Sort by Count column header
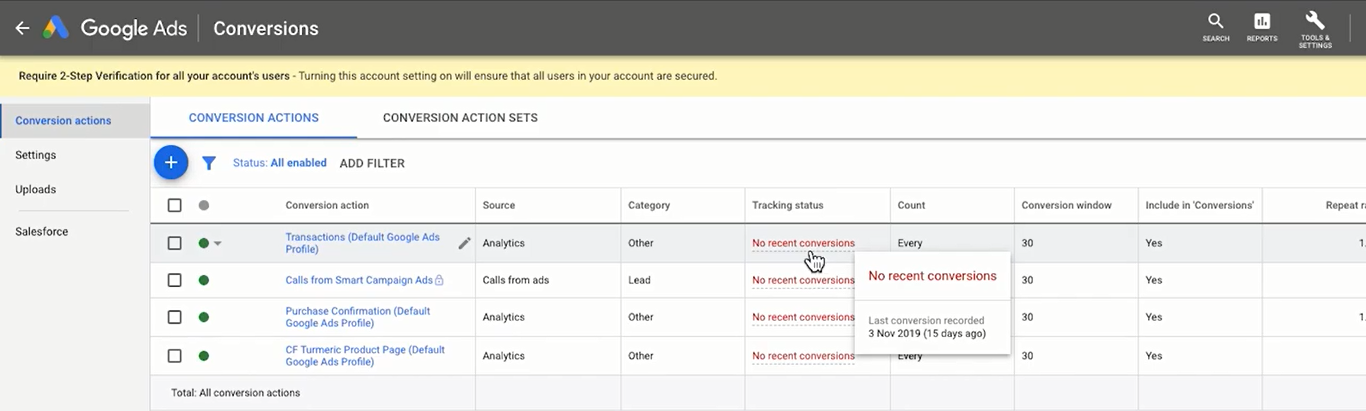Screen dimensions: 1366x411 [911, 205]
